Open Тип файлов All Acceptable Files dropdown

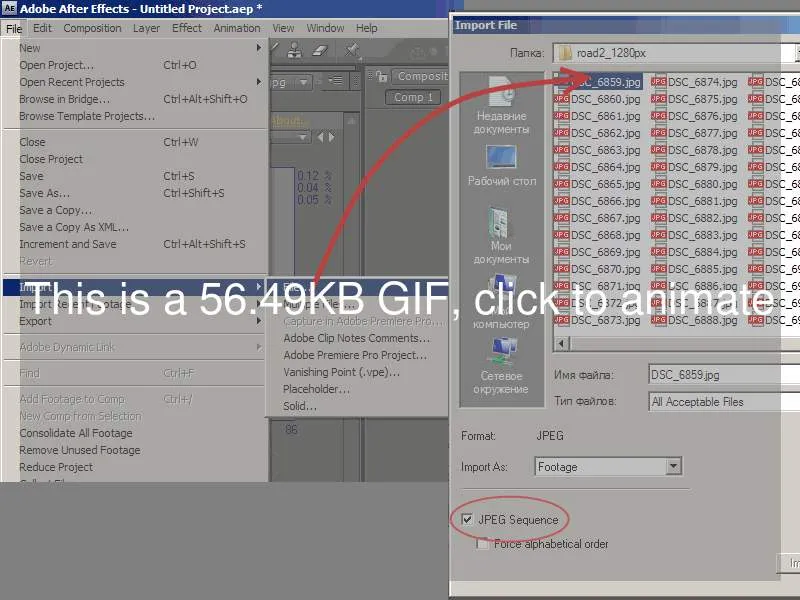click(x=723, y=402)
